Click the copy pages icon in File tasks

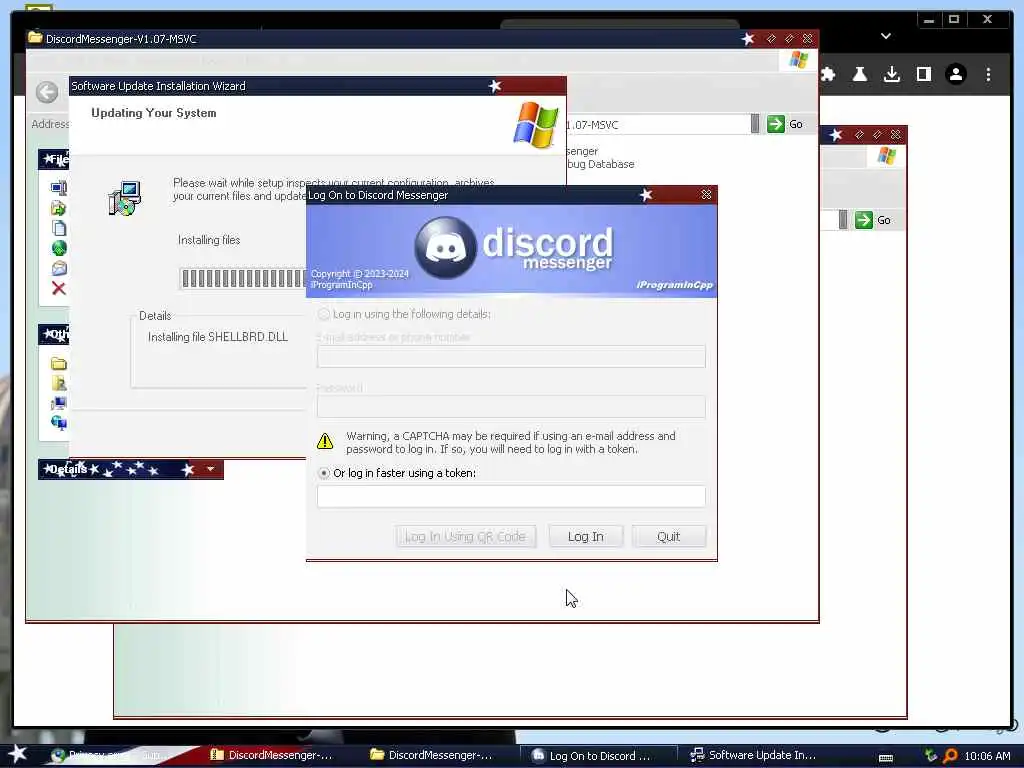[x=59, y=228]
